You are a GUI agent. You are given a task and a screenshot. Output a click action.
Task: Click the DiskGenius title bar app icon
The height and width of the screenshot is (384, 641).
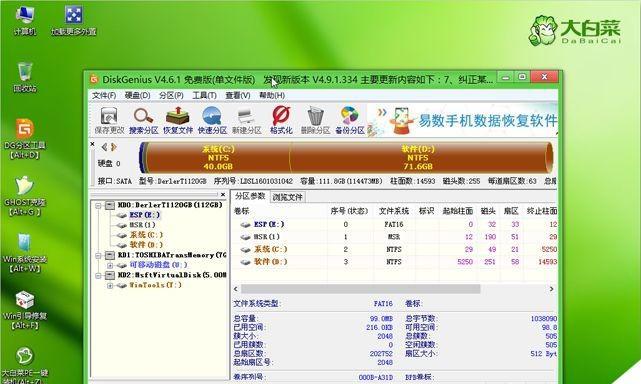[x=94, y=79]
